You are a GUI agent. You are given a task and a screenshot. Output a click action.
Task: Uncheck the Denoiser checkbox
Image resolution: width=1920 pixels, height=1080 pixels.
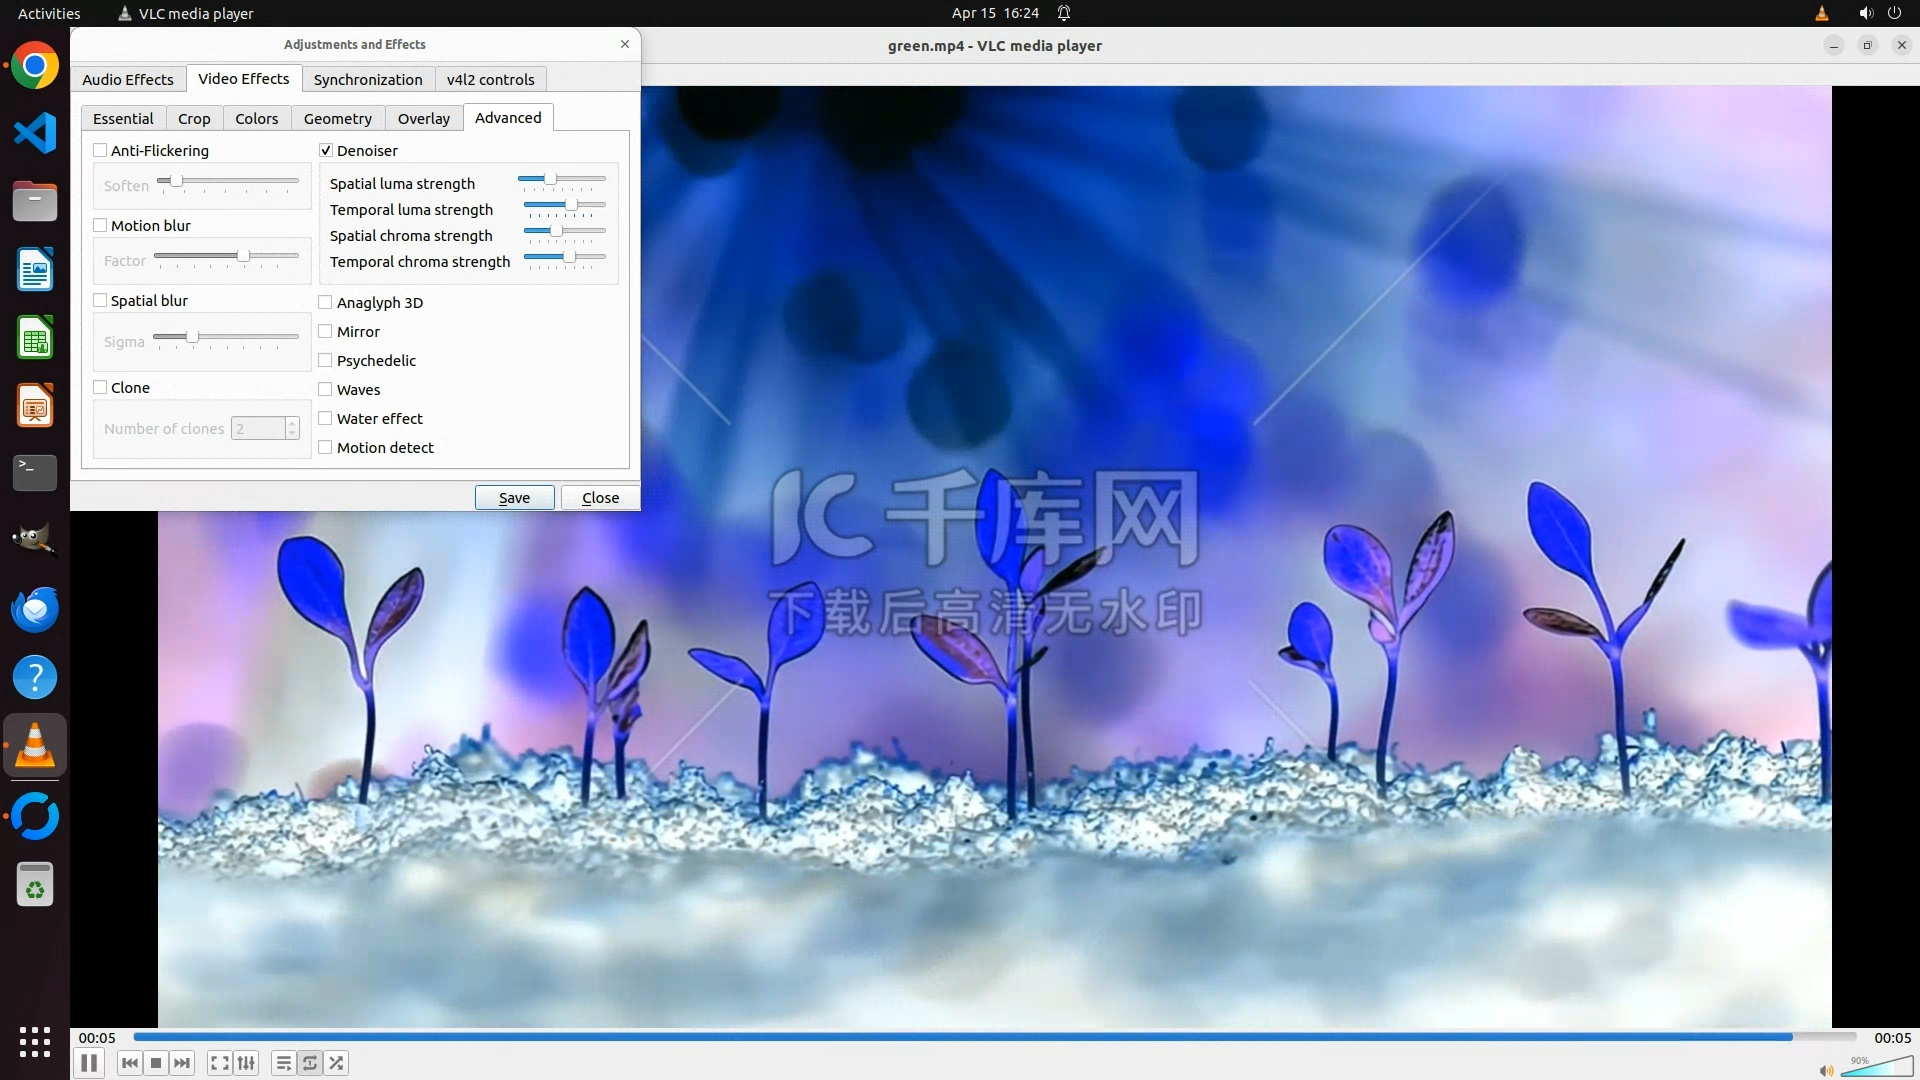pyautogui.click(x=326, y=151)
